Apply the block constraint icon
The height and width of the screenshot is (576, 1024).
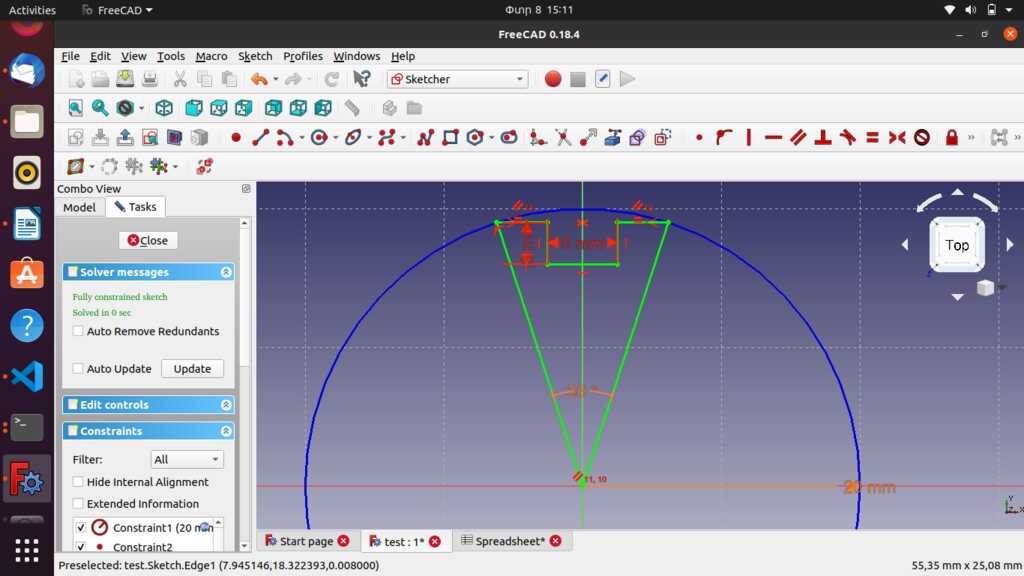click(x=922, y=138)
